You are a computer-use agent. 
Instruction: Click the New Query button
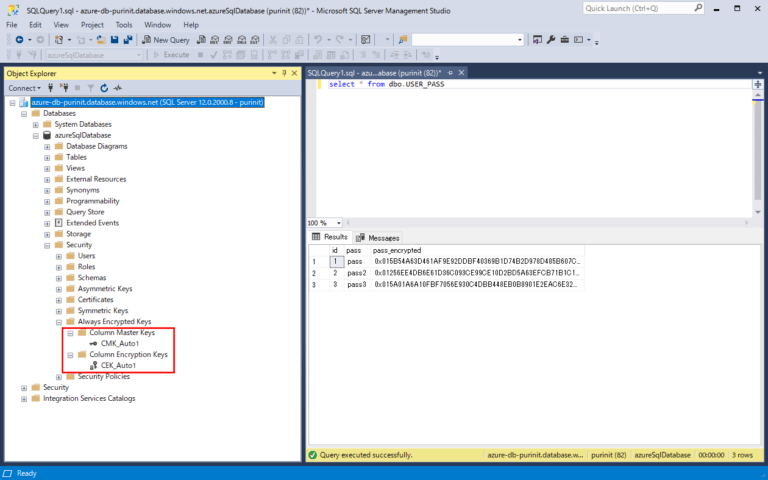[166, 40]
